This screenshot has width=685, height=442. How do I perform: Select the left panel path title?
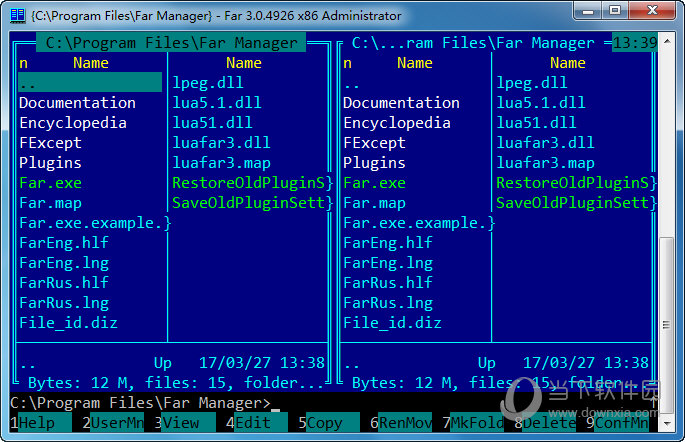coord(171,43)
